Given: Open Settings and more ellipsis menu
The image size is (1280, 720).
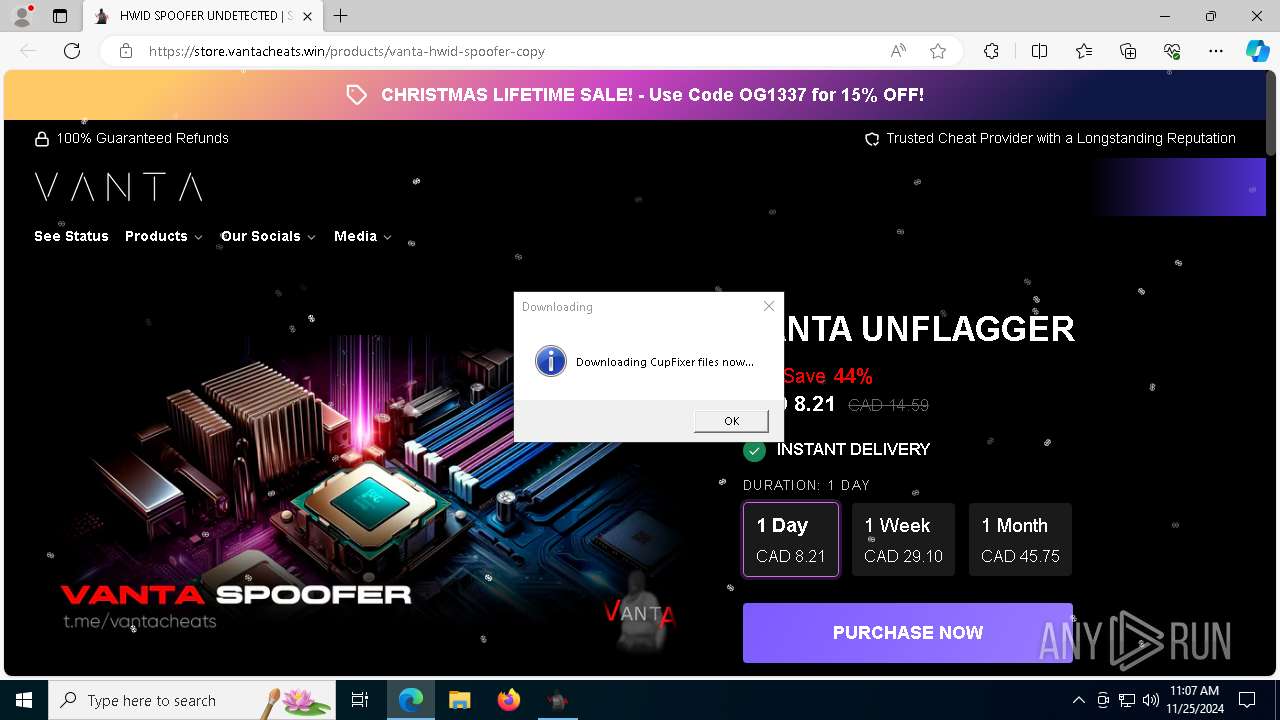Looking at the screenshot, I should 1216,51.
